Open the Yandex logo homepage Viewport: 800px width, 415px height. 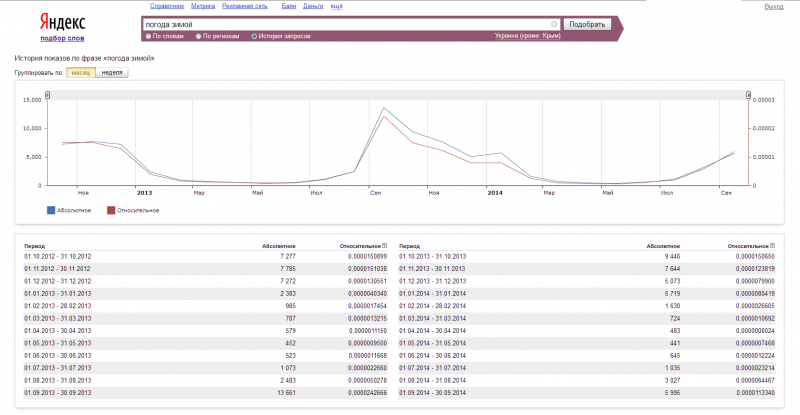coord(62,22)
